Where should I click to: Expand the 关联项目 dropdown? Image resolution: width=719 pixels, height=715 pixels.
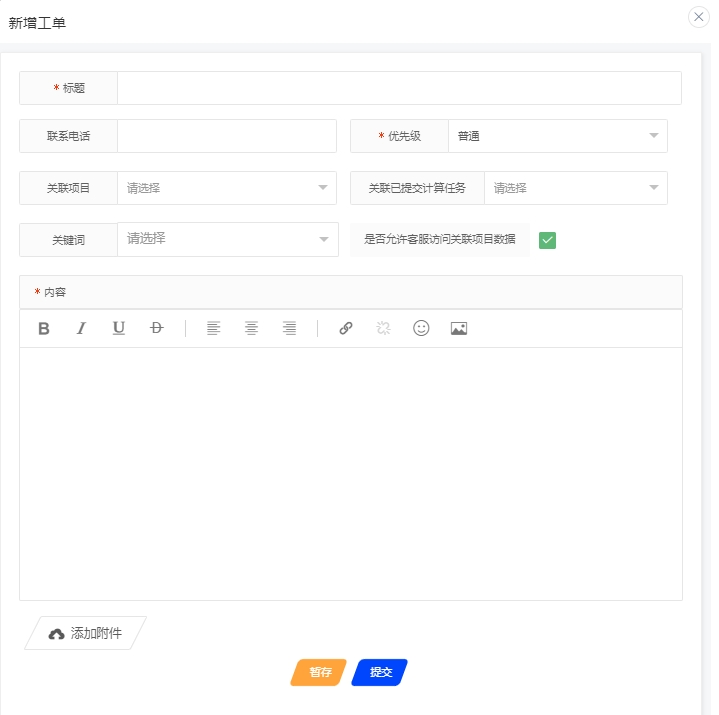coord(227,188)
